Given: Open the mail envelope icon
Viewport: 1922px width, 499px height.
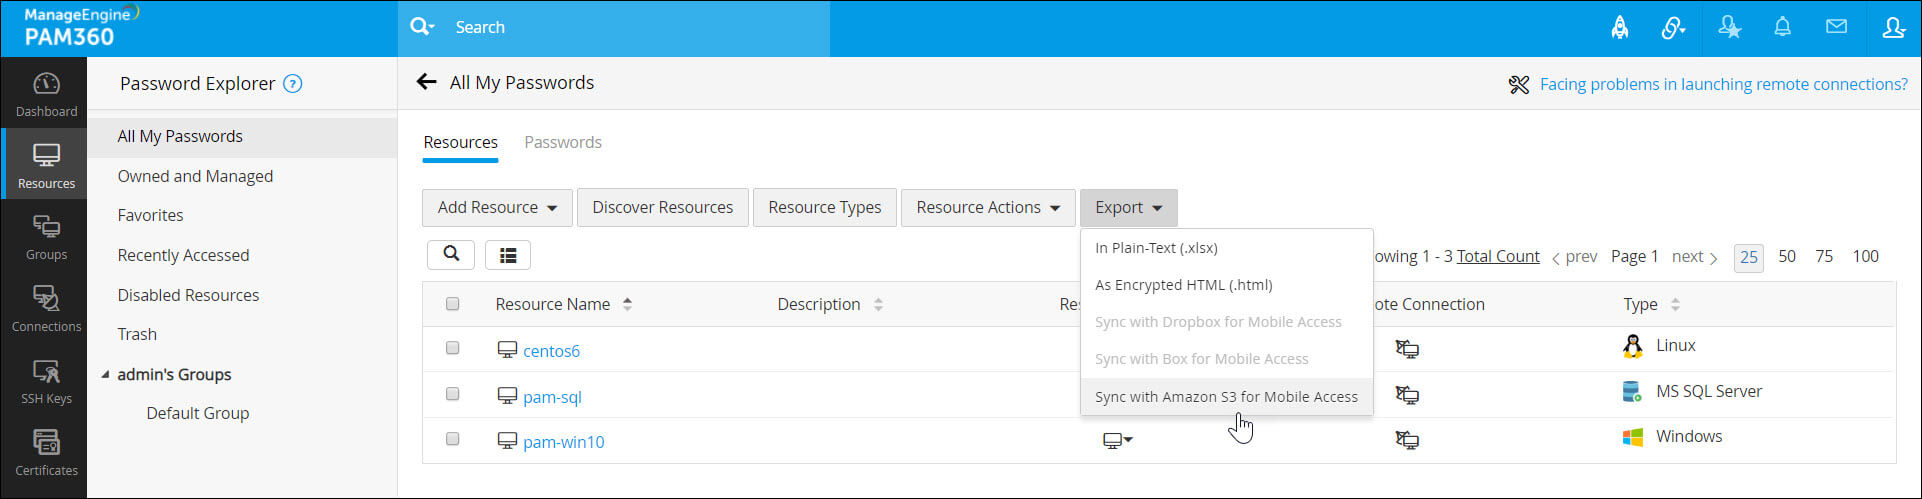Looking at the screenshot, I should pyautogui.click(x=1836, y=28).
